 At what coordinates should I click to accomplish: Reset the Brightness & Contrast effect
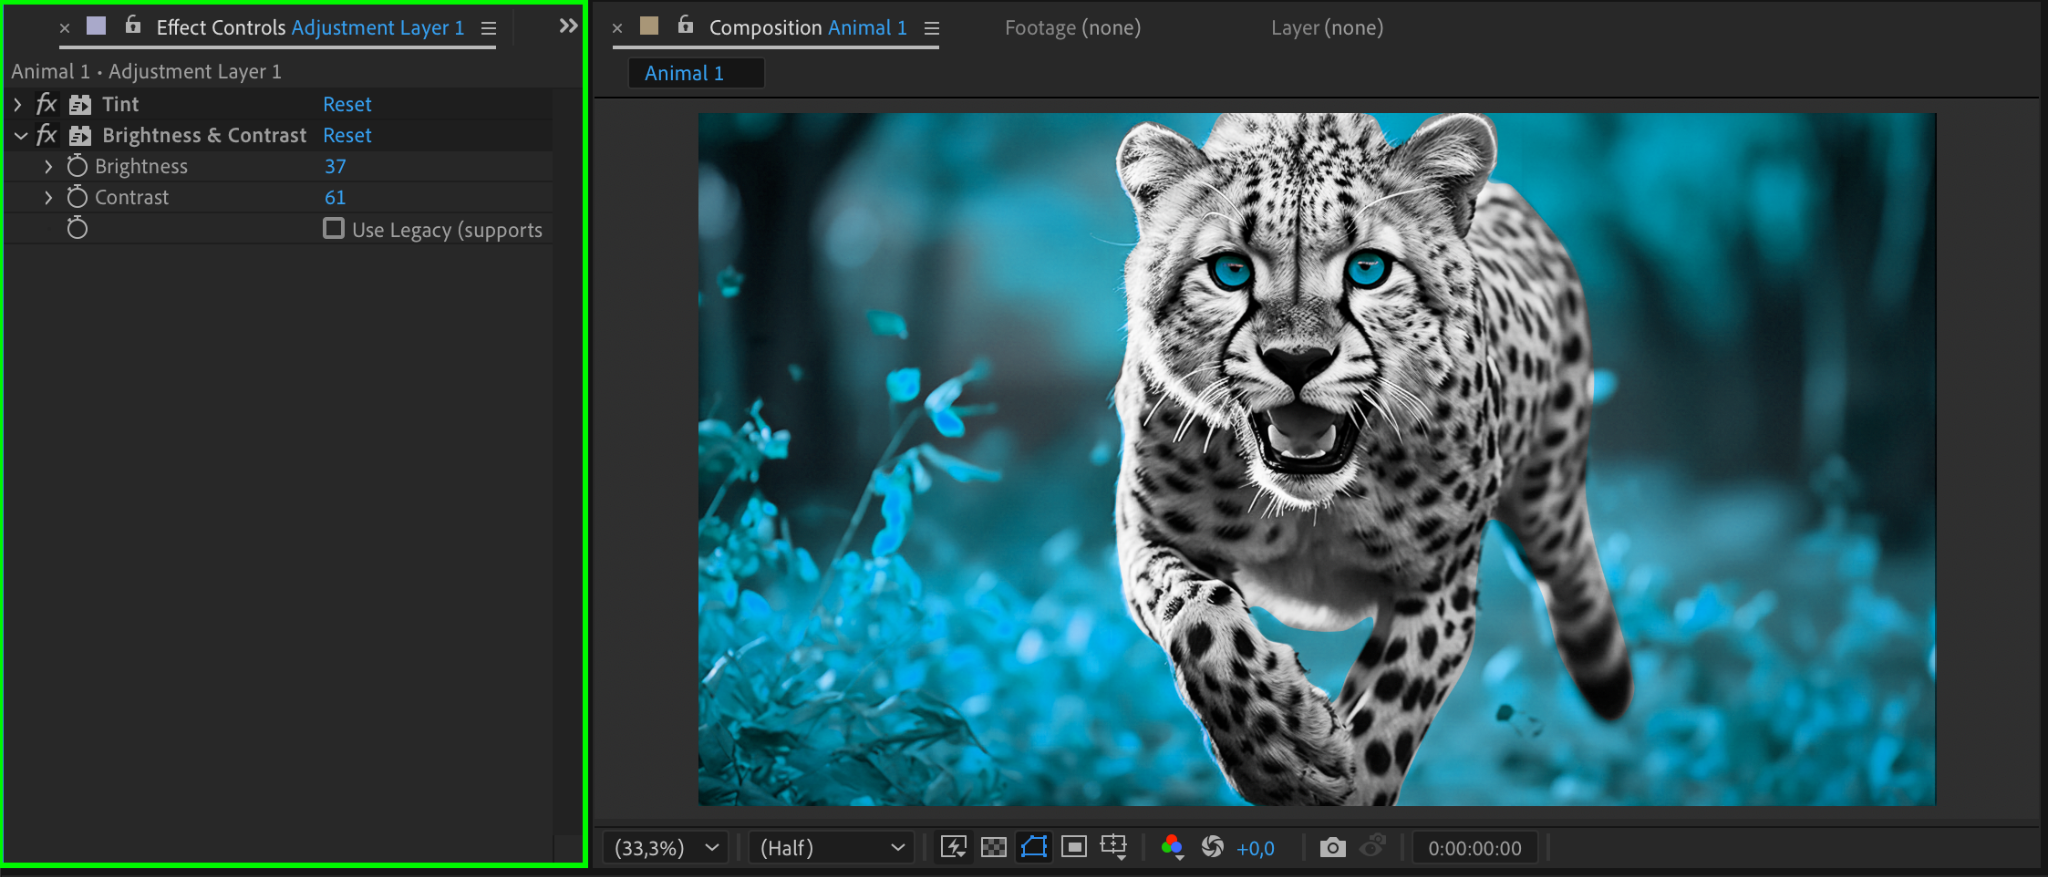coord(347,135)
